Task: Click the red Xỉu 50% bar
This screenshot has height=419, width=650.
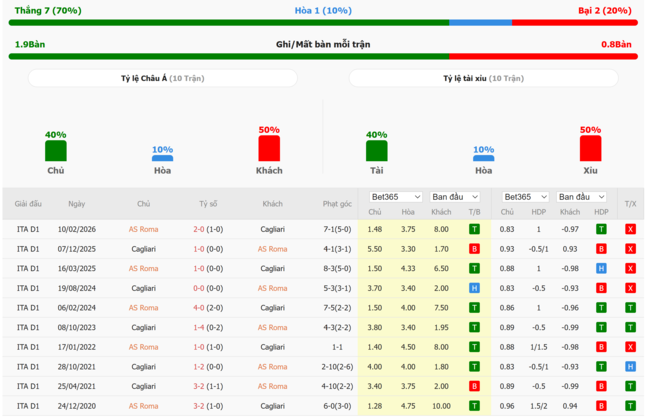Action: pyautogui.click(x=590, y=148)
